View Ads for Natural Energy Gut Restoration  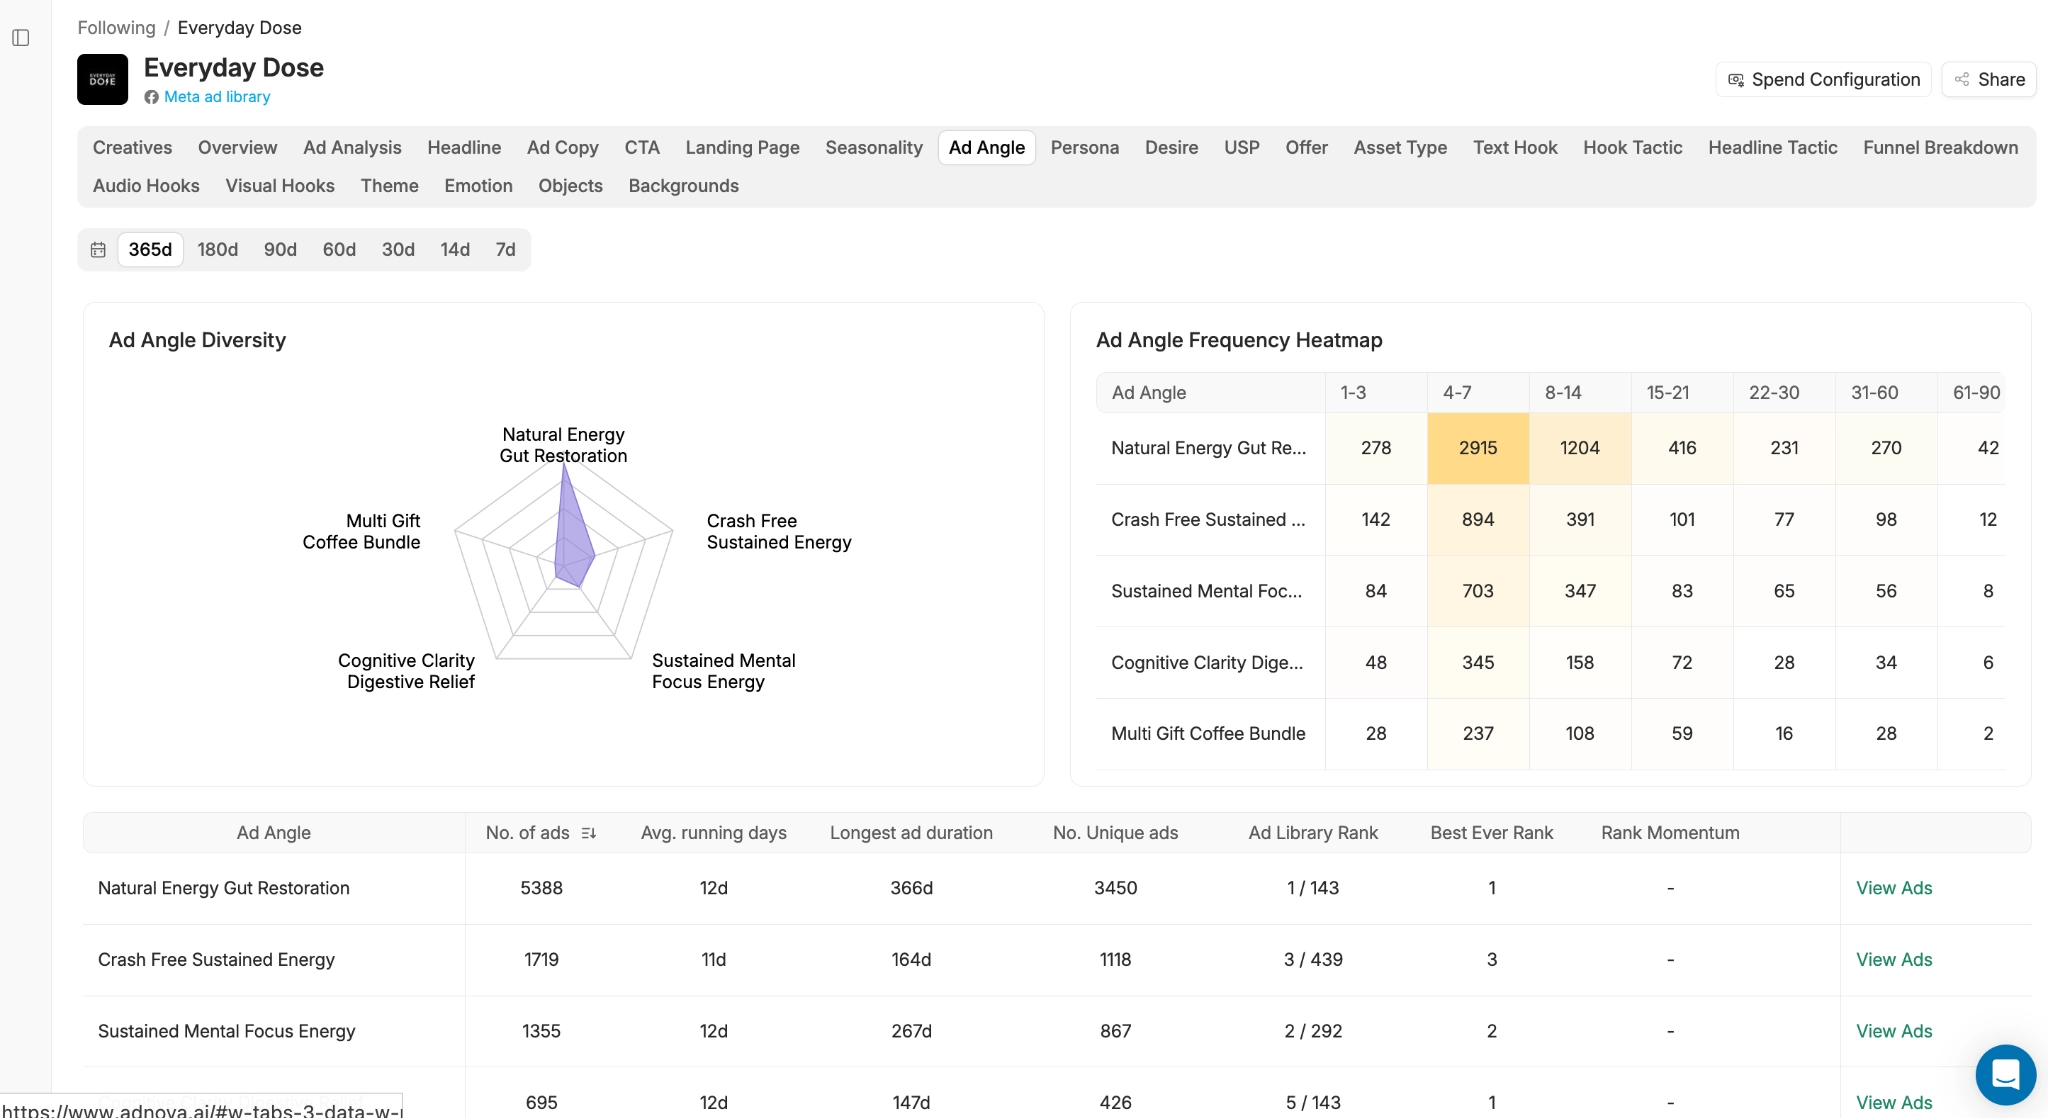[x=1894, y=888]
